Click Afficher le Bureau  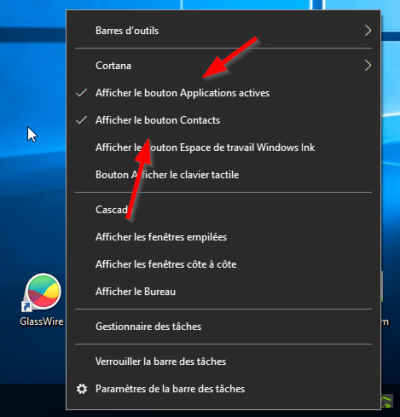click(x=223, y=291)
